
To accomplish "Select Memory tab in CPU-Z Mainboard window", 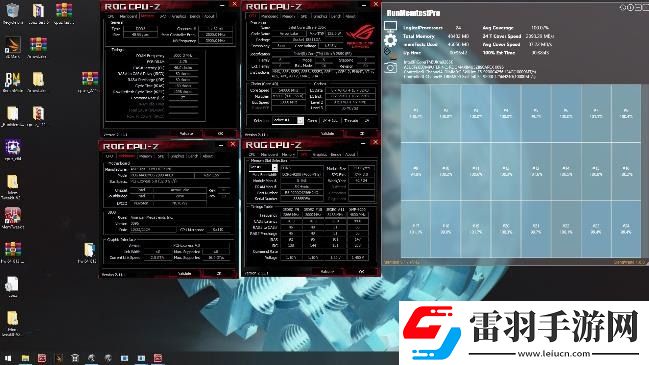I will click(x=145, y=156).
